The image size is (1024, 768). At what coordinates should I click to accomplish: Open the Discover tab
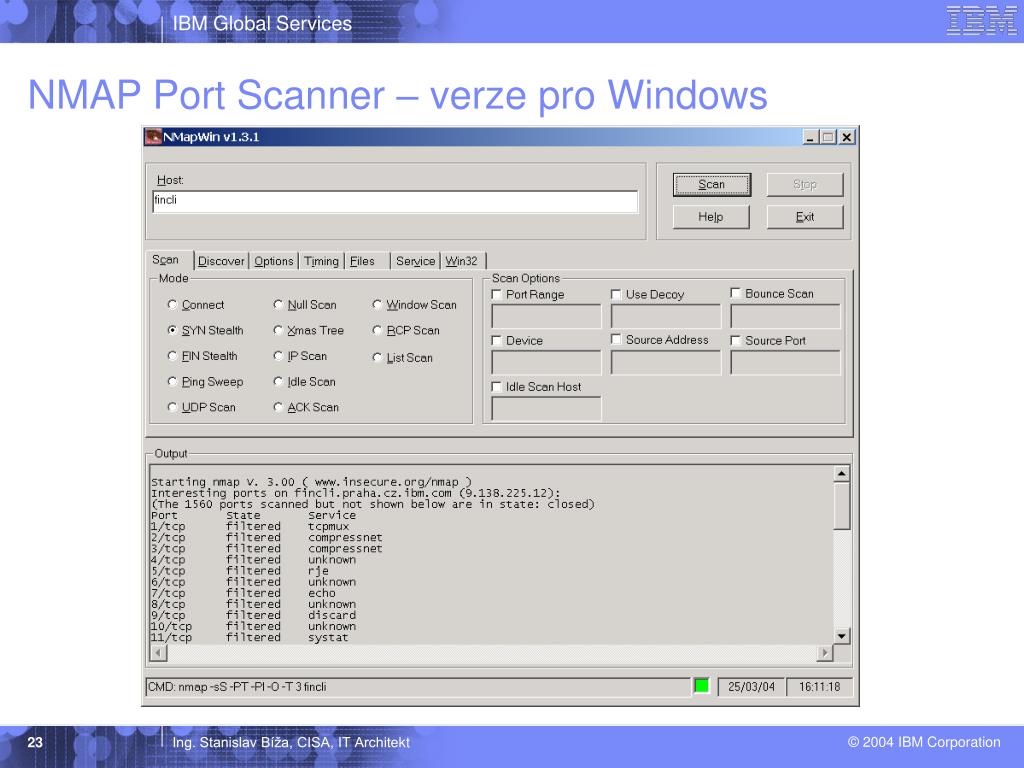[x=221, y=261]
